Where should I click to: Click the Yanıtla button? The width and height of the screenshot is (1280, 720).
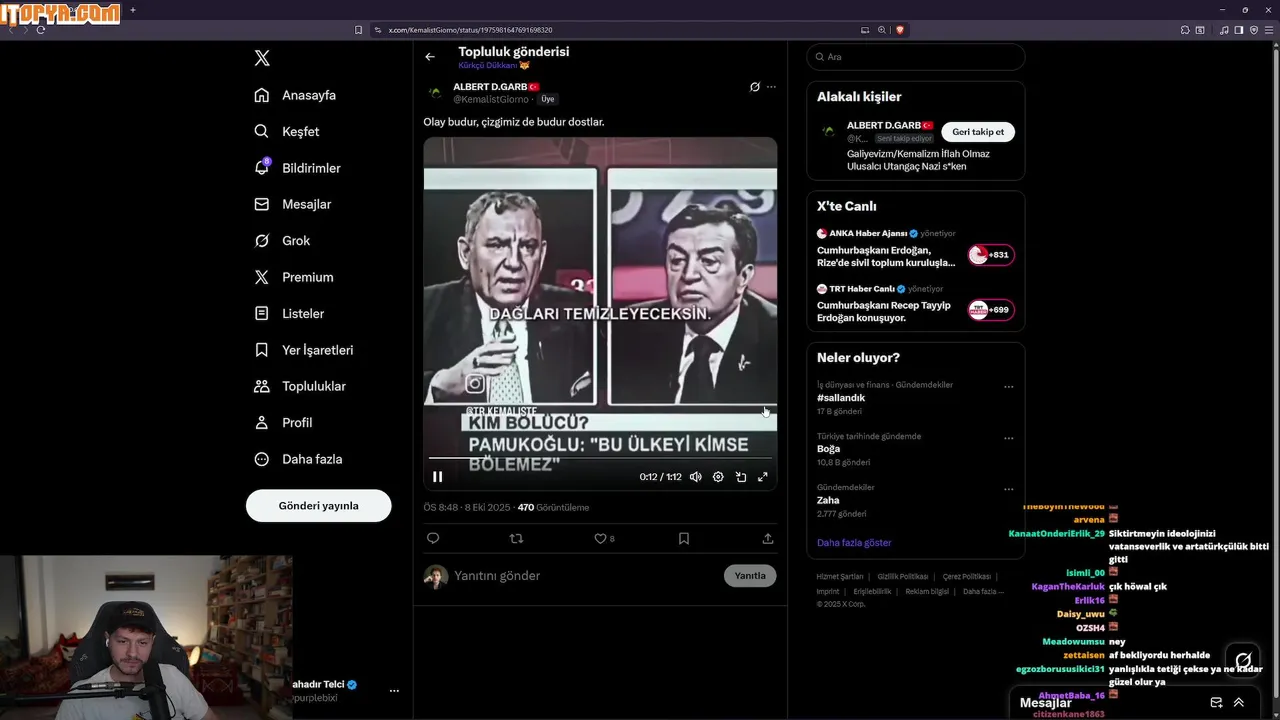[750, 576]
